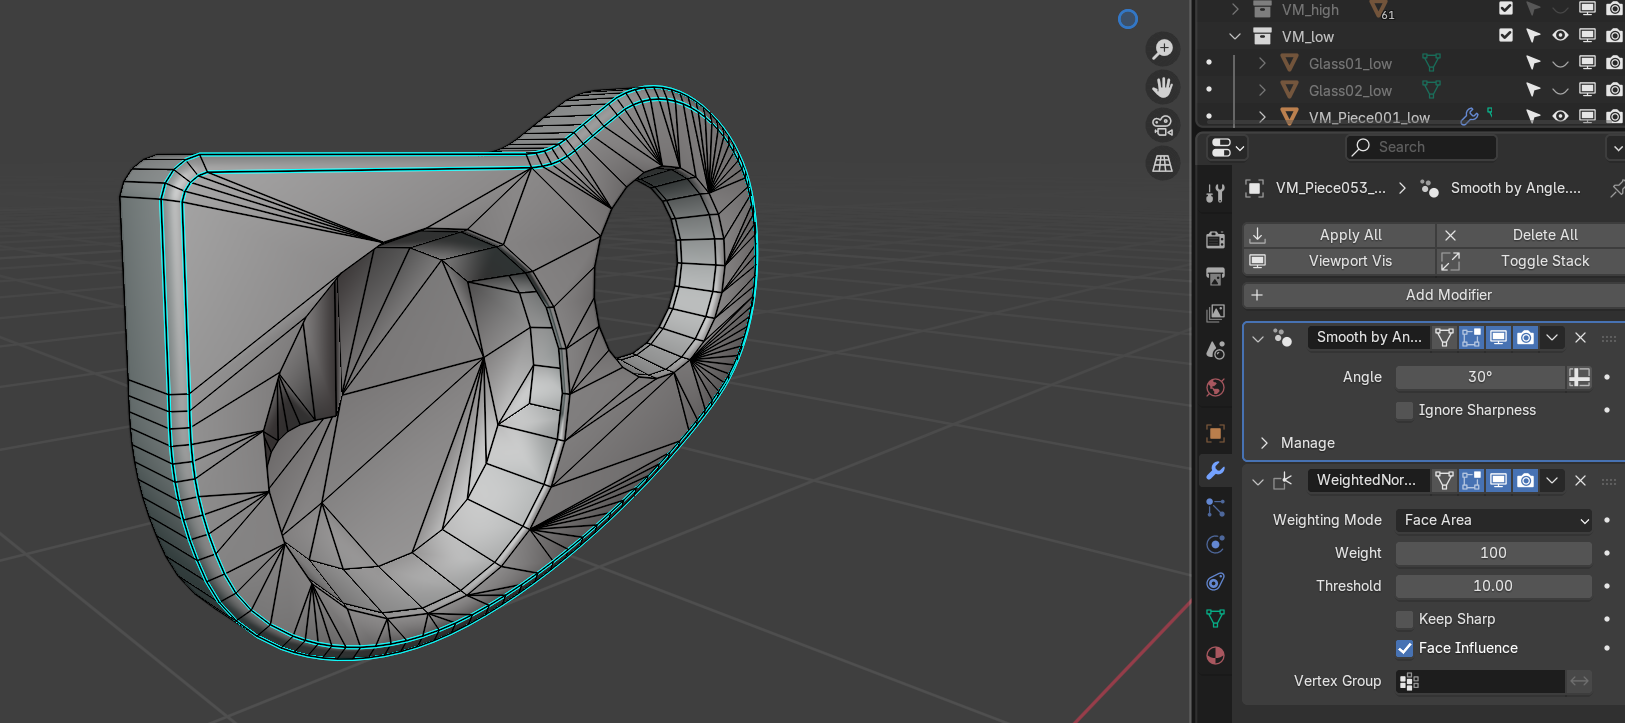Switch perspective/orthographic with the grid icon
This screenshot has width=1625, height=723.
point(1162,163)
